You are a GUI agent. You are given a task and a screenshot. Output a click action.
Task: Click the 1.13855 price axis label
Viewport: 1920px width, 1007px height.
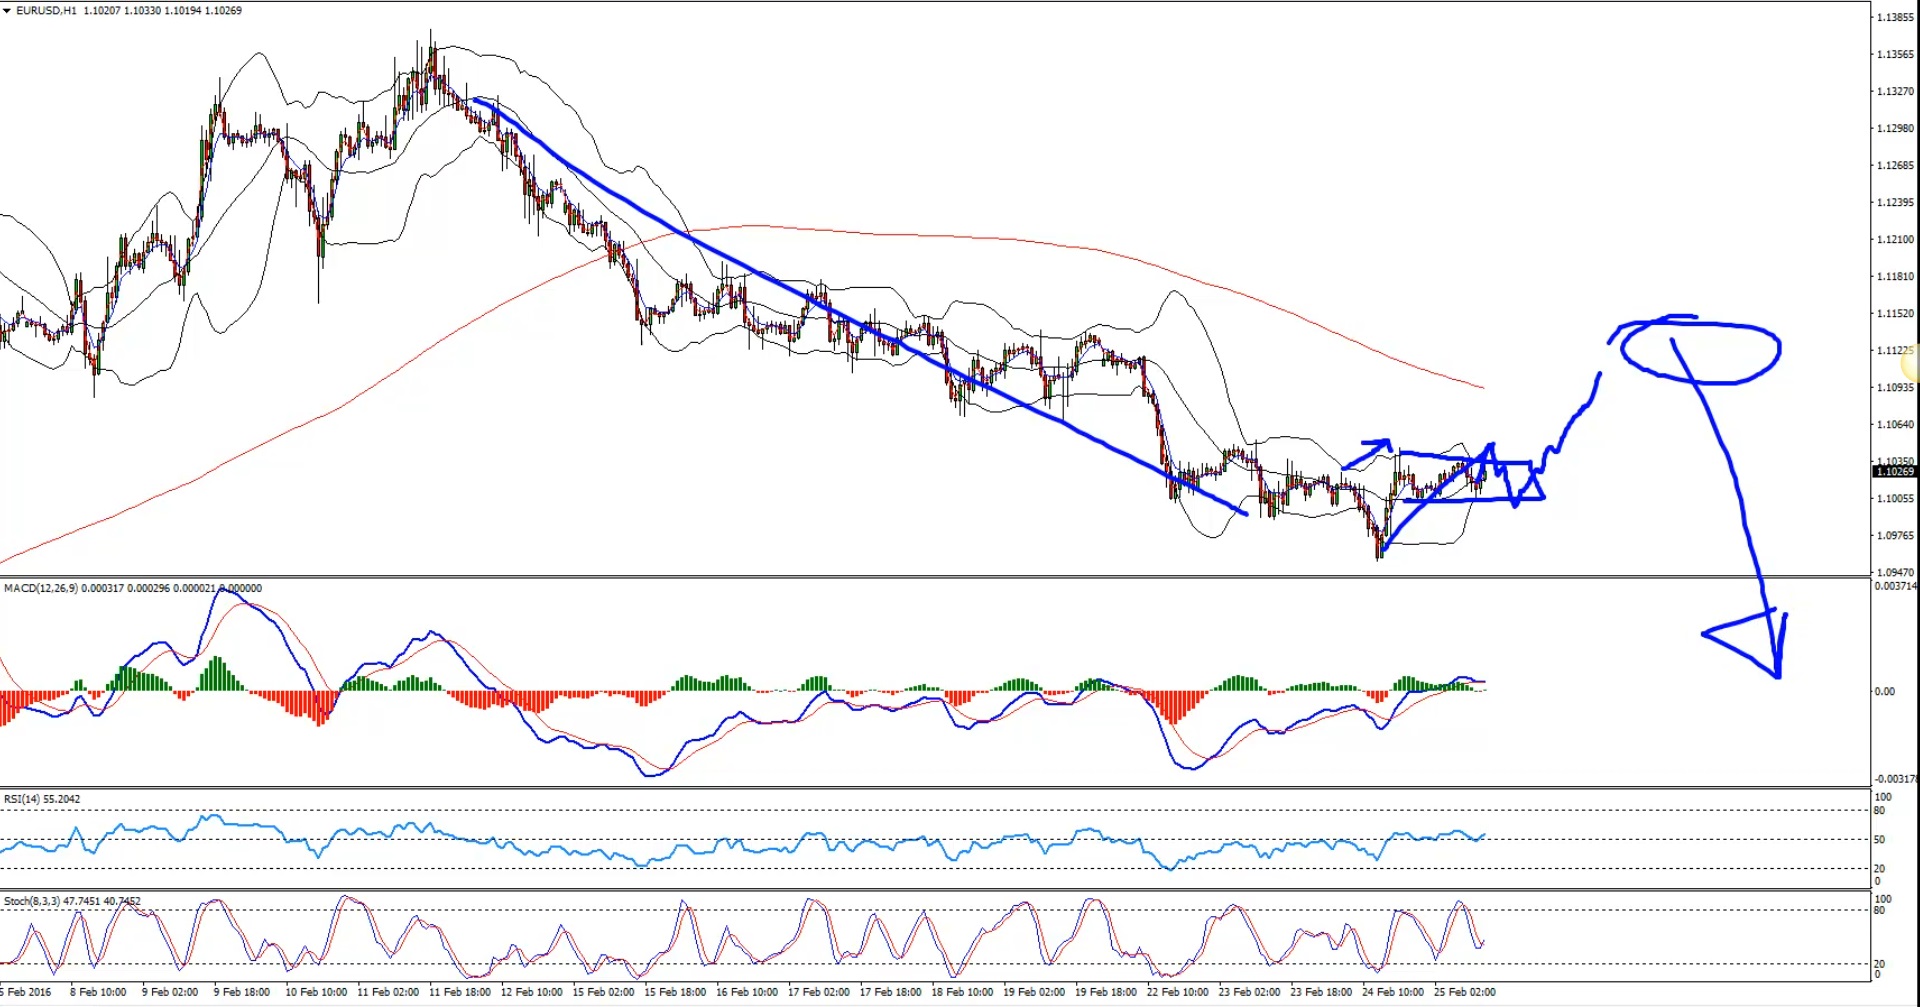[1894, 18]
